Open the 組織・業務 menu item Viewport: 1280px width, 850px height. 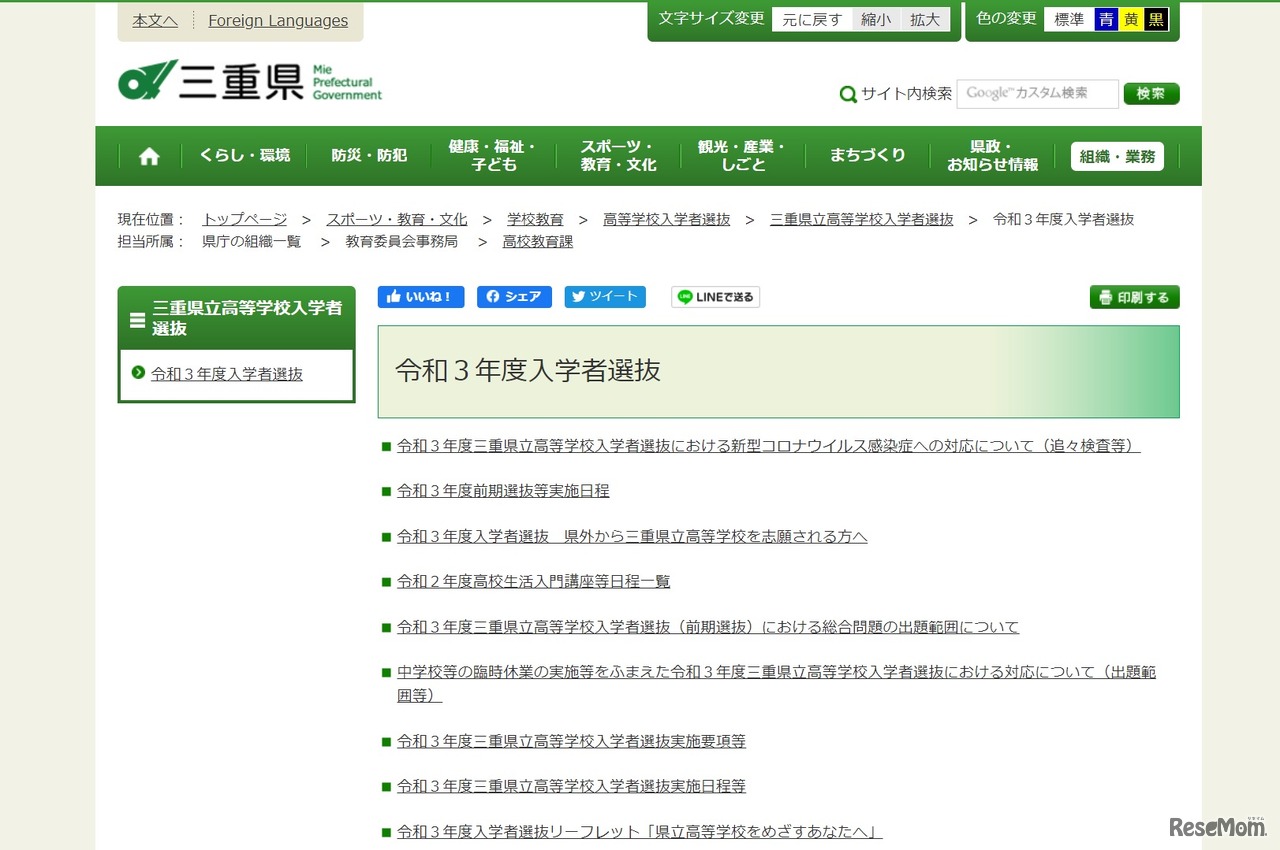[x=1117, y=156]
